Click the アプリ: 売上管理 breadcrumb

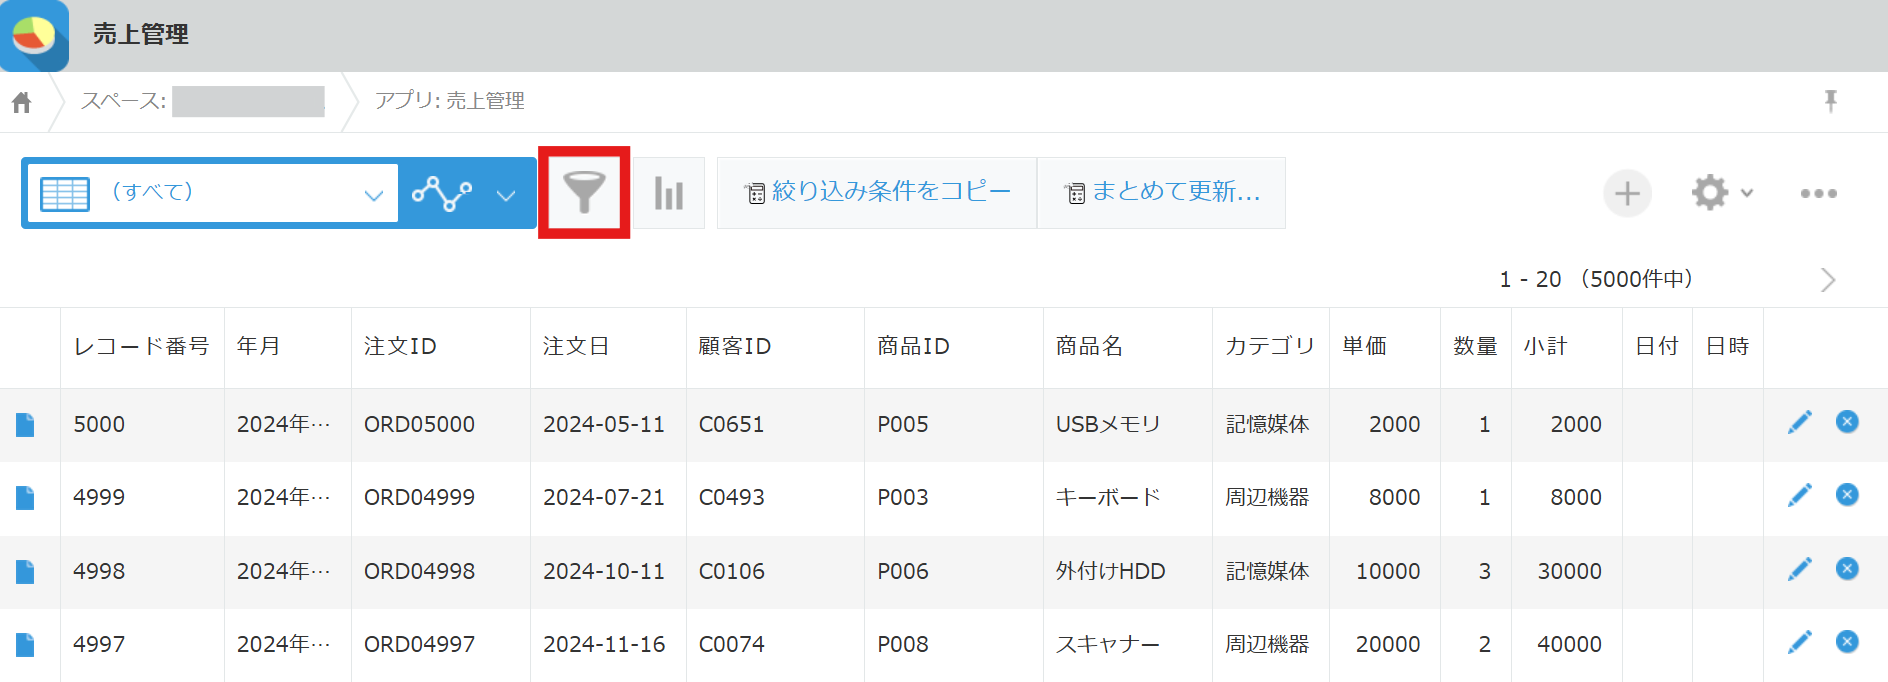(449, 101)
